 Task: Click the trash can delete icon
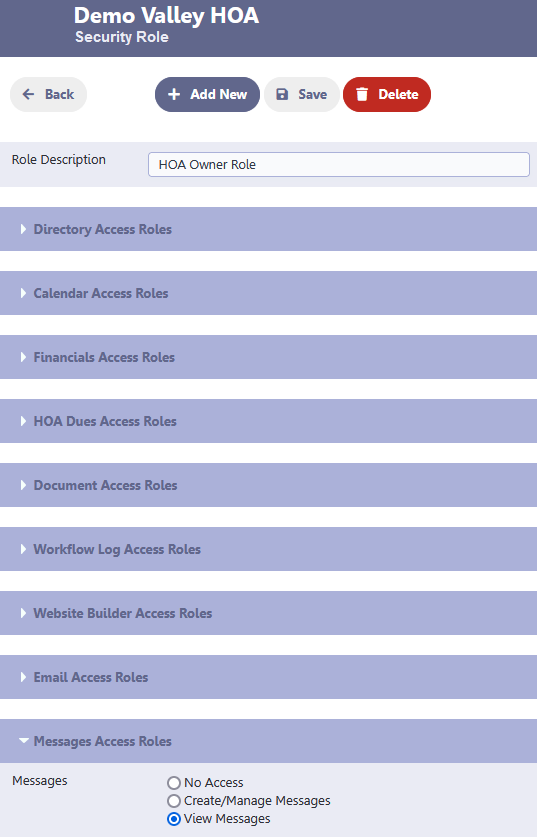click(362, 94)
